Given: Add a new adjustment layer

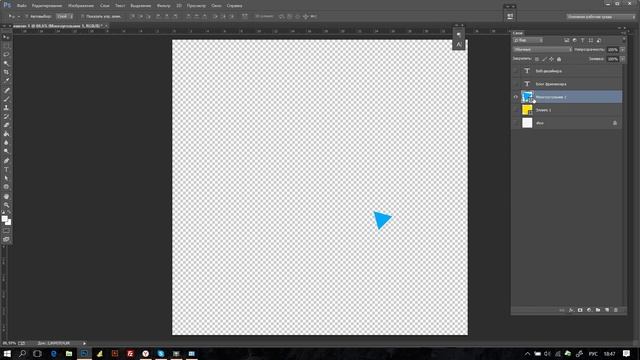Looking at the screenshot, I should [589, 310].
